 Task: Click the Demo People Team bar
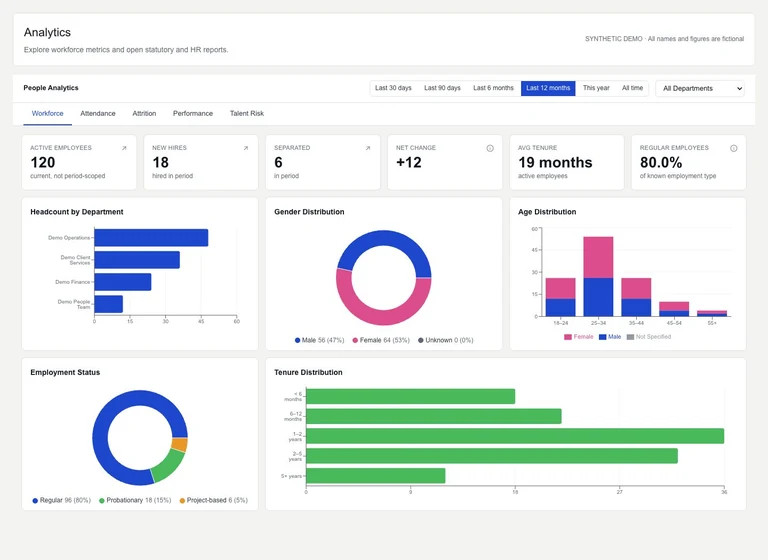109,304
